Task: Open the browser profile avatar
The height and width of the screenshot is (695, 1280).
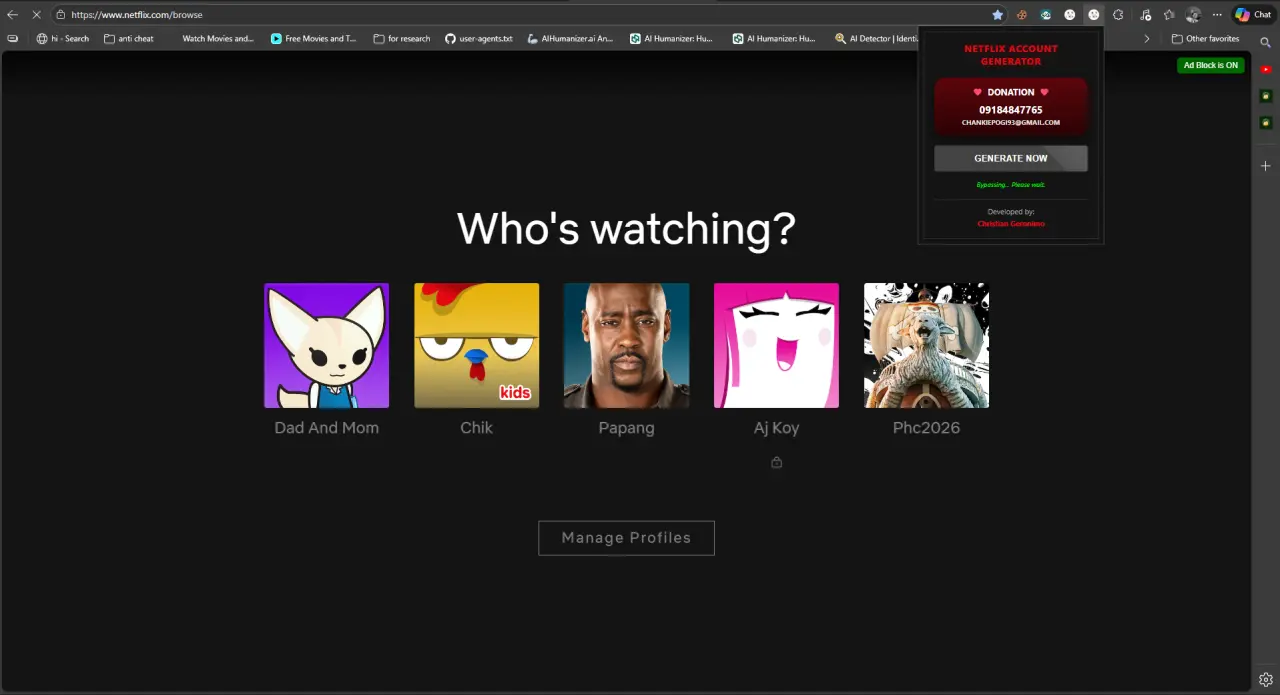Action: pos(1193,15)
